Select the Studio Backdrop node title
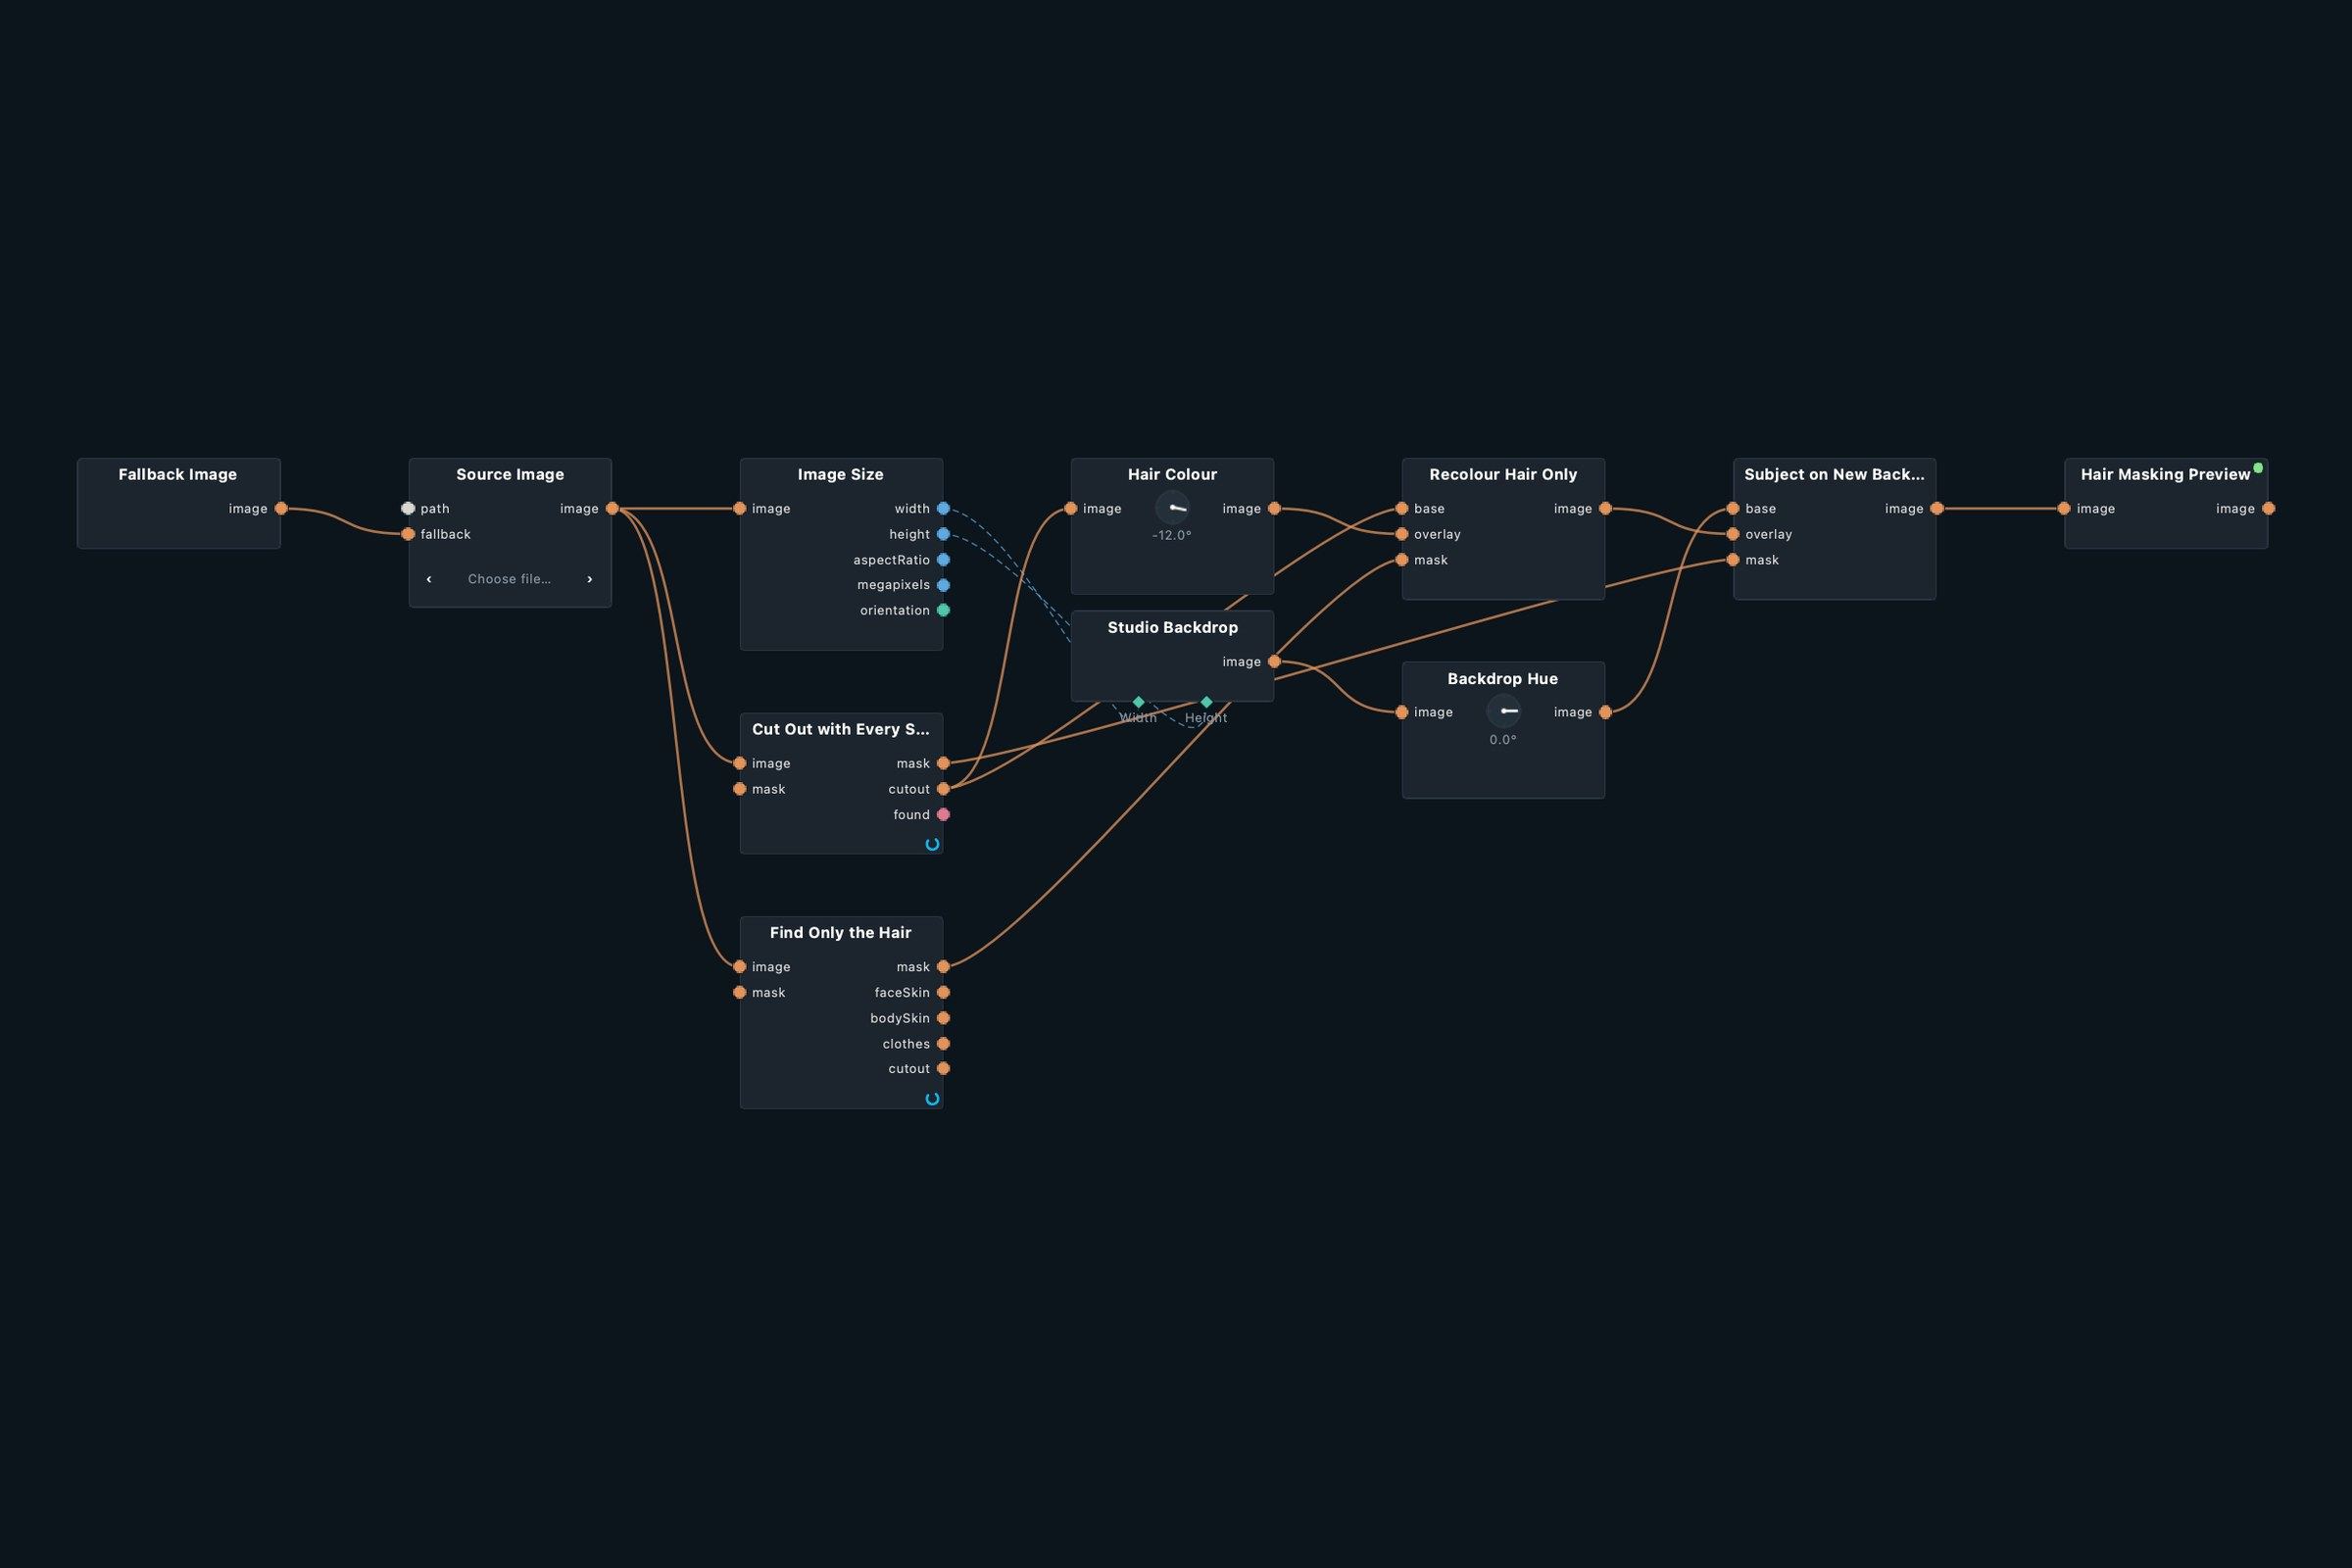 1172,628
